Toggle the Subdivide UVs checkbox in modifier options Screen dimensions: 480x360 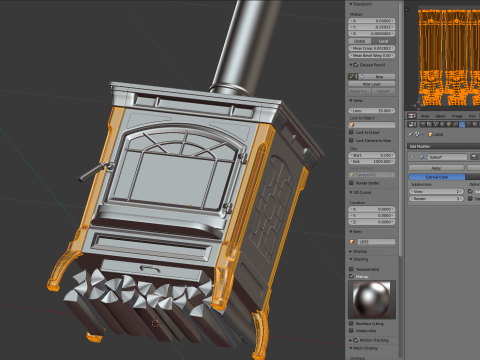[470, 191]
